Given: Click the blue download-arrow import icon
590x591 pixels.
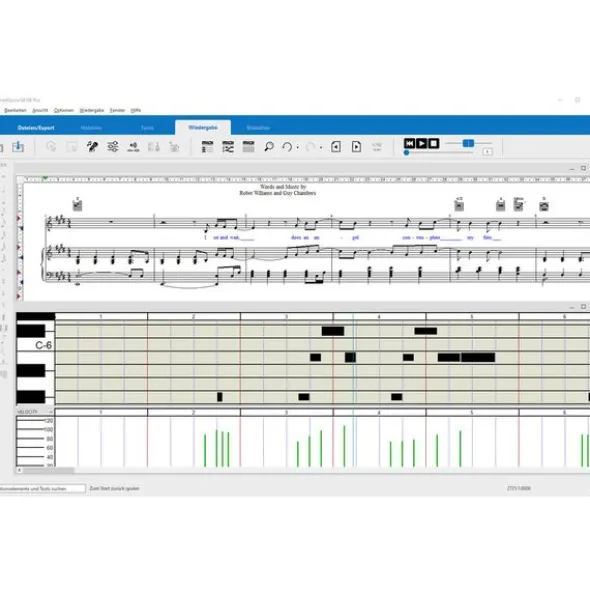Looking at the screenshot, I should tap(18, 146).
